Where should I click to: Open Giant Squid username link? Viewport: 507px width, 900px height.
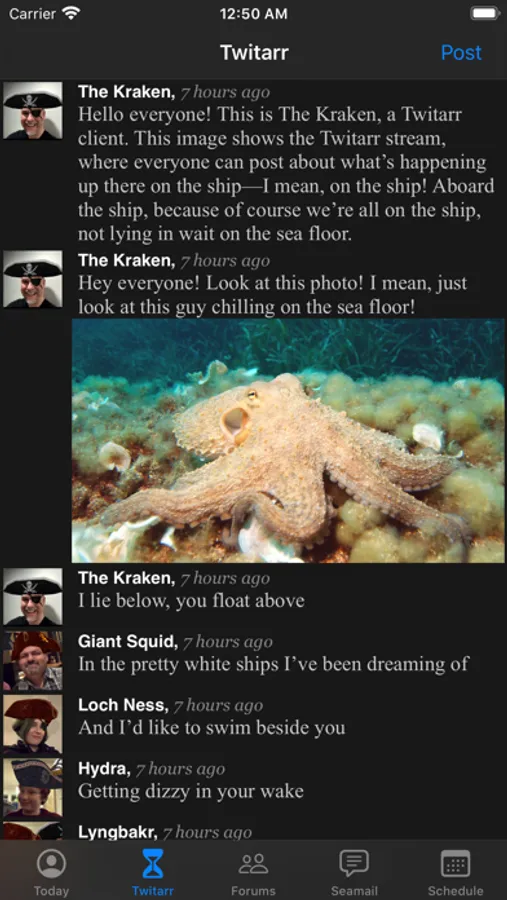point(127,642)
